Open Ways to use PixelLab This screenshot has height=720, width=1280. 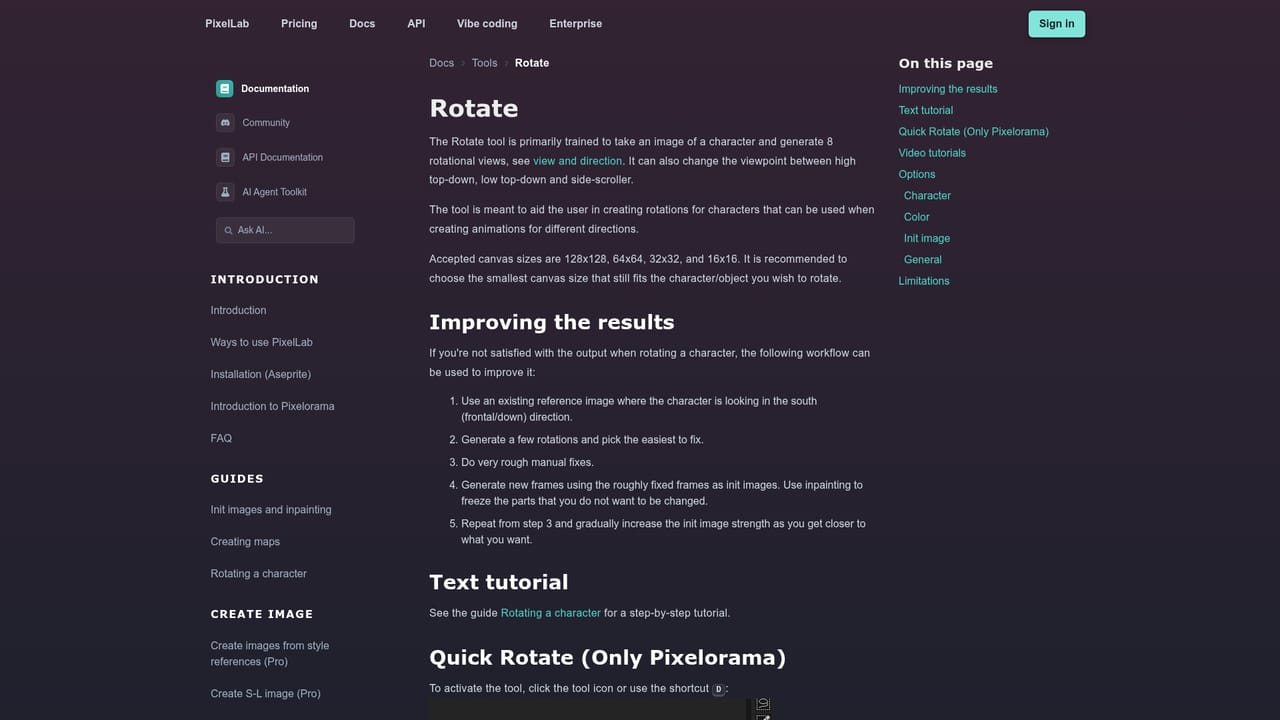tap(261, 342)
